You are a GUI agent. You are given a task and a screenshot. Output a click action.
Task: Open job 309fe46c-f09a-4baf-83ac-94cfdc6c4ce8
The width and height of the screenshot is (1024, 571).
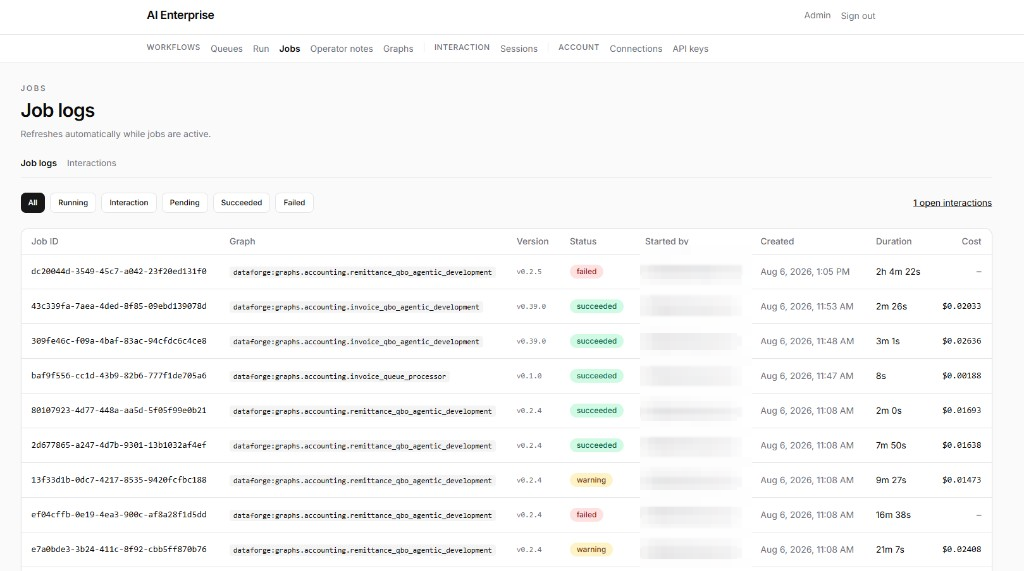tap(119, 340)
